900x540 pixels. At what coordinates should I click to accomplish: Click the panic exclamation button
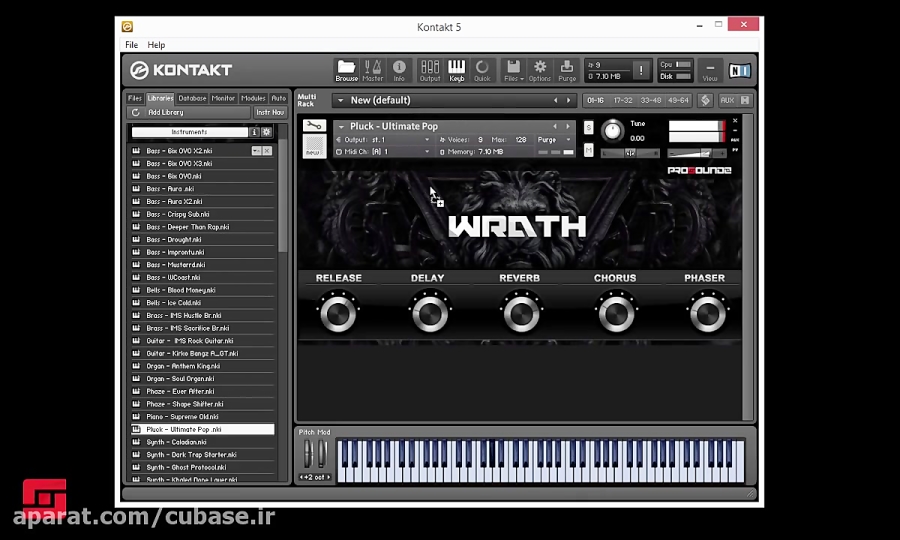[641, 71]
